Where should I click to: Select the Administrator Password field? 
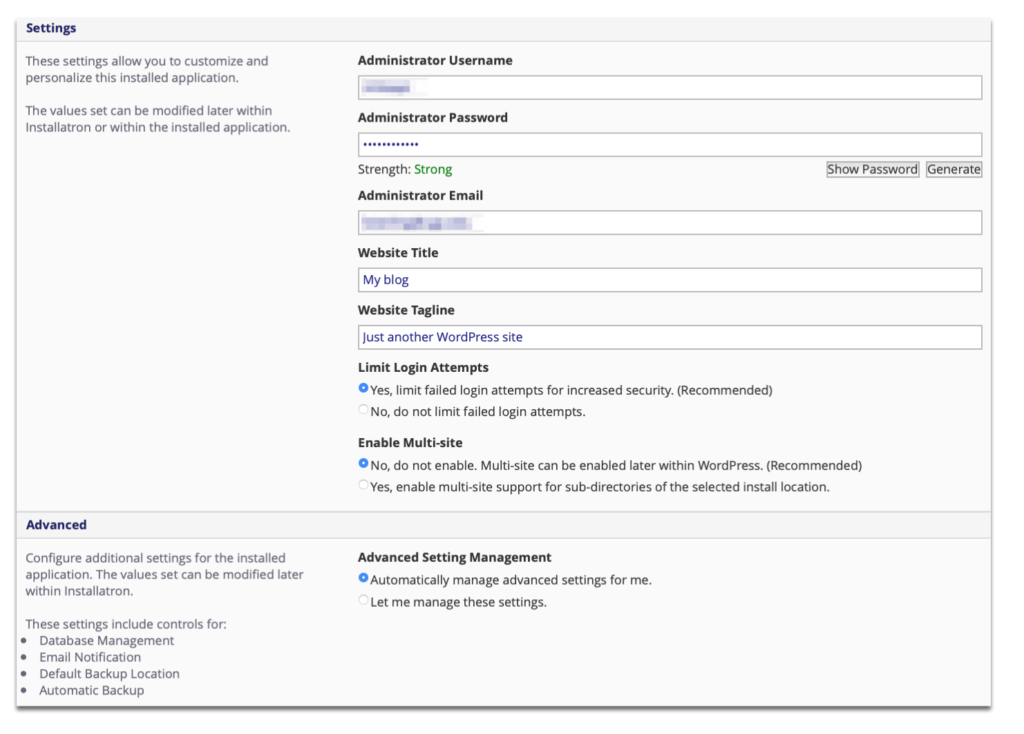(669, 144)
